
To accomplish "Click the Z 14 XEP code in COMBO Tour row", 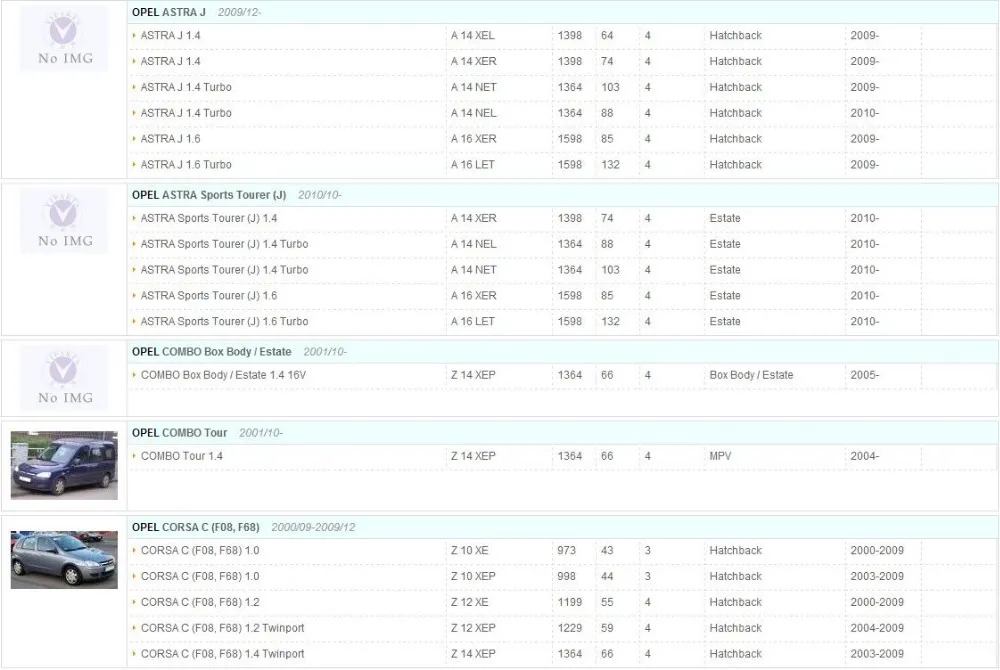I will [473, 456].
